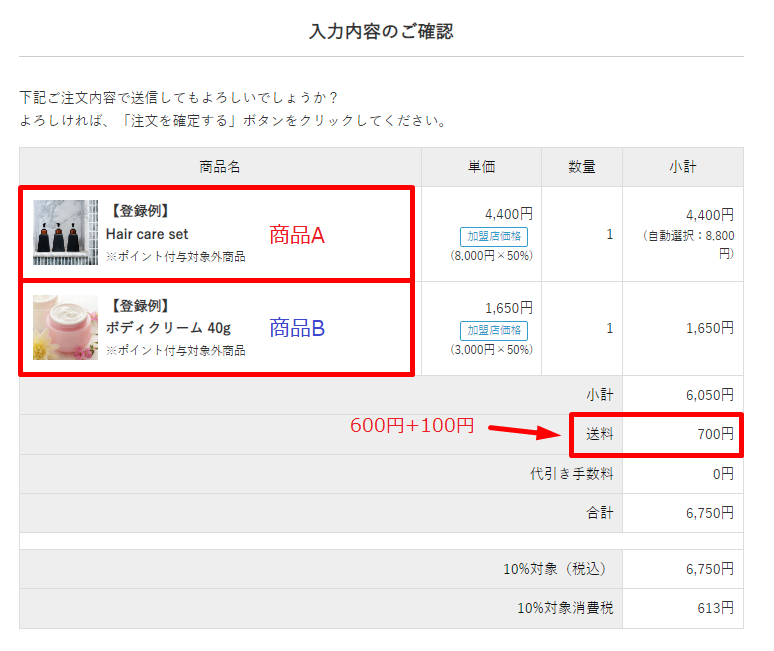Screen dimensions: 774x651
Task: Click the 小計 column header
Action: [x=683, y=167]
